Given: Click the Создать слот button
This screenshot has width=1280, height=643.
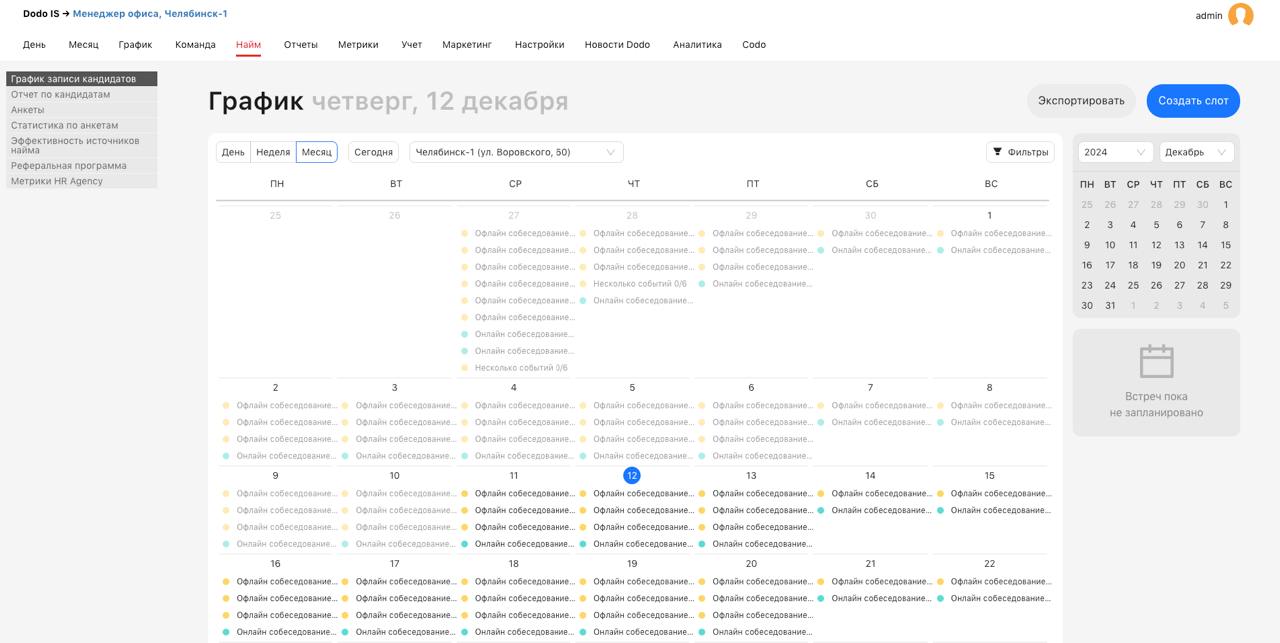Looking at the screenshot, I should coord(1193,101).
